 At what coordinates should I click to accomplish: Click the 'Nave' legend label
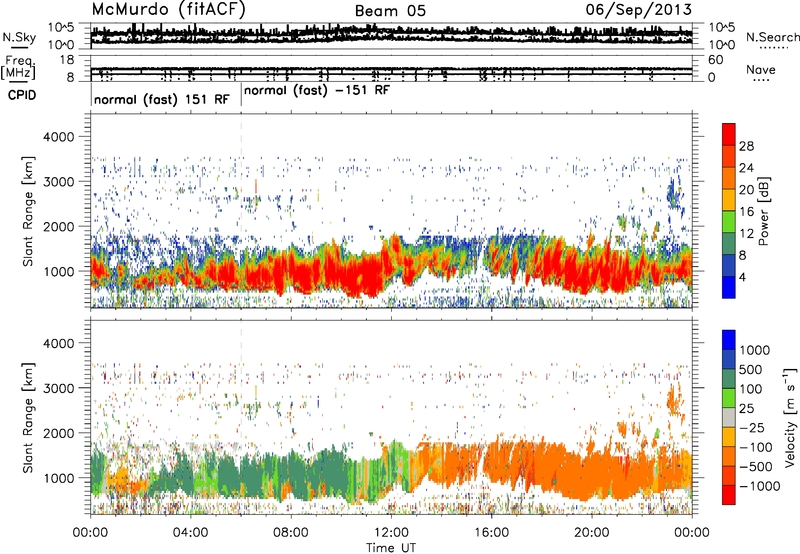761,69
